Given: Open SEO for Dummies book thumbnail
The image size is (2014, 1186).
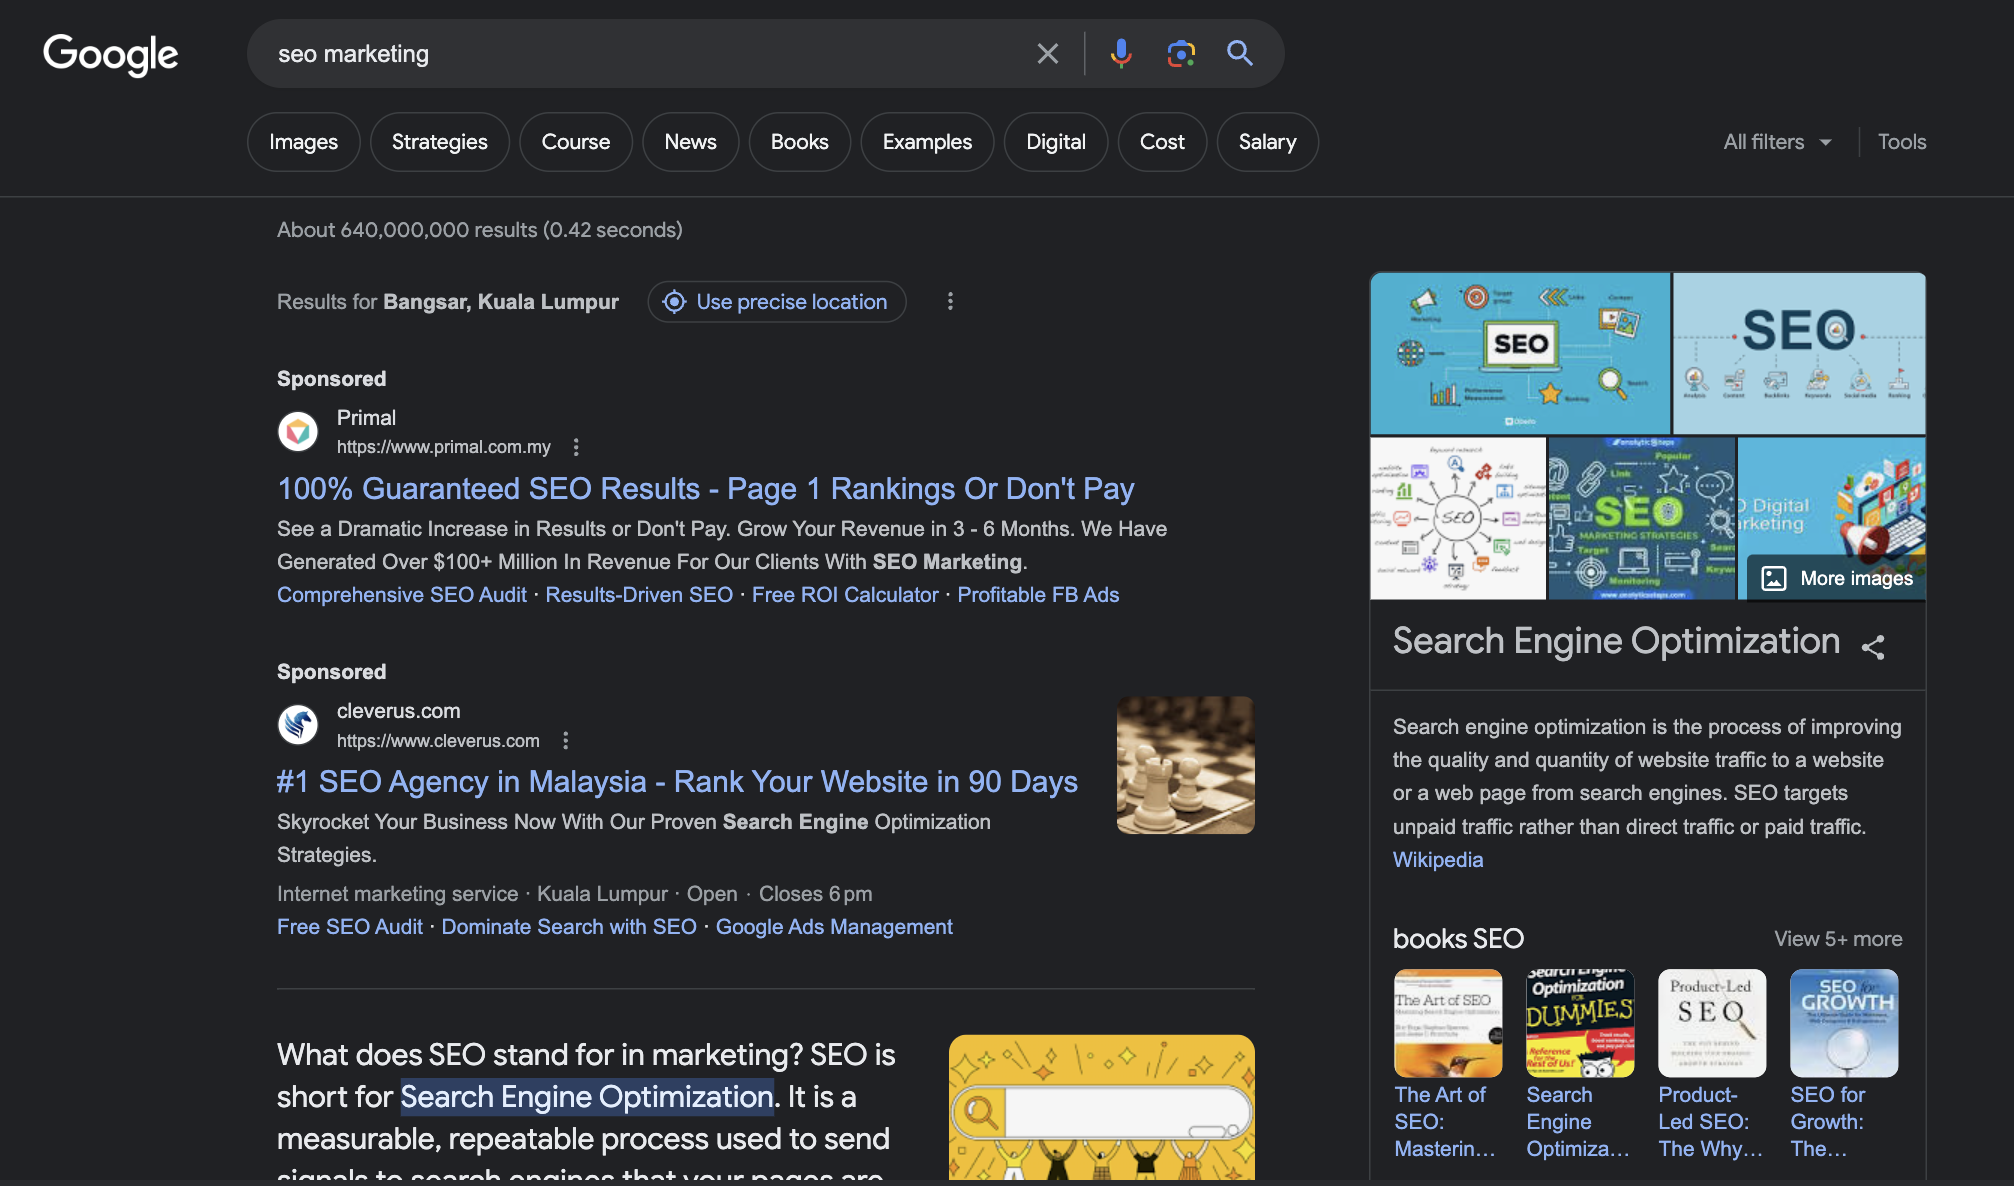Looking at the screenshot, I should point(1579,1023).
